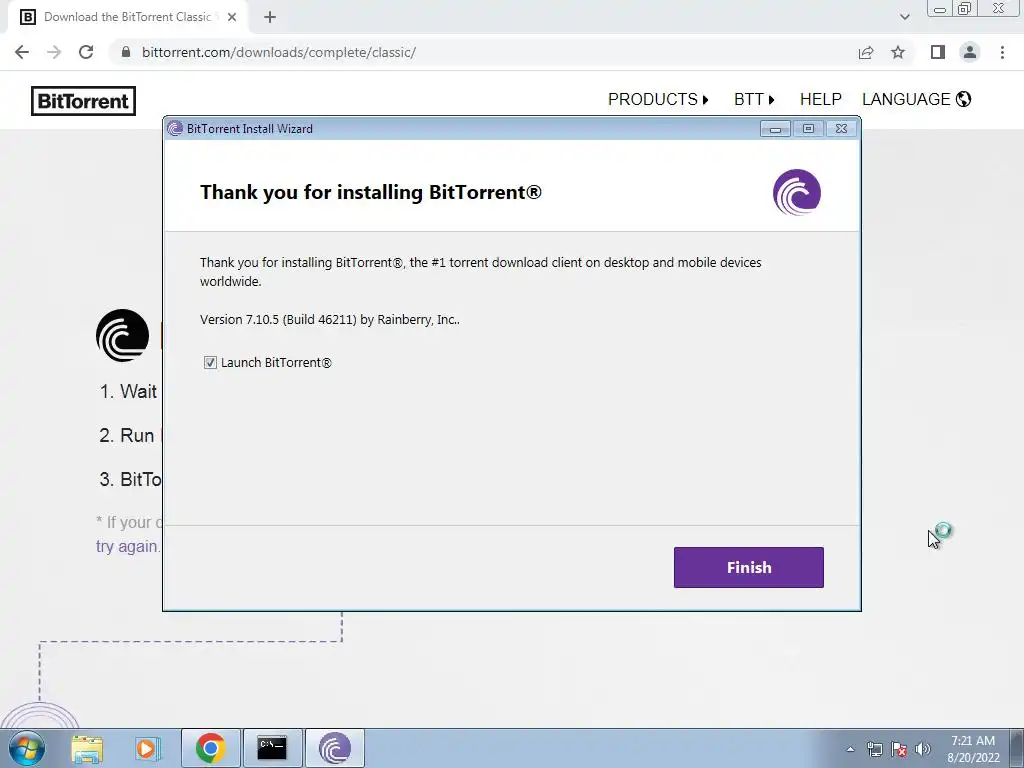Screen dimensions: 1024x768
Task: Show hidden system tray icons arrow
Action: [x=850, y=749]
